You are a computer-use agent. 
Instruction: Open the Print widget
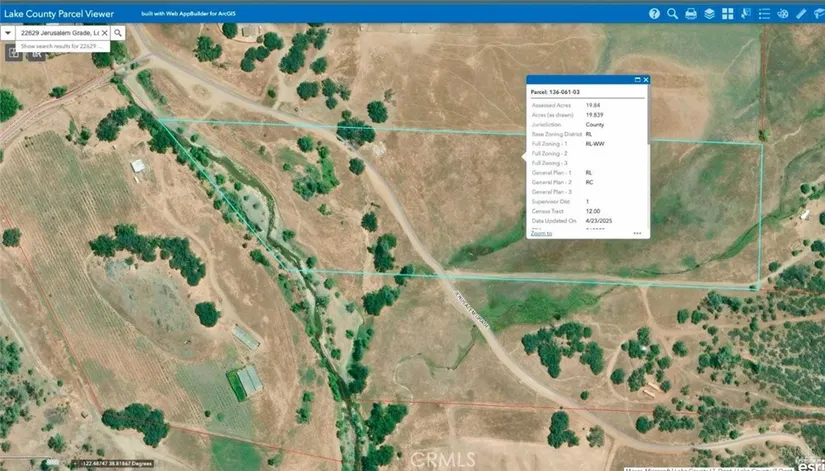(690, 14)
